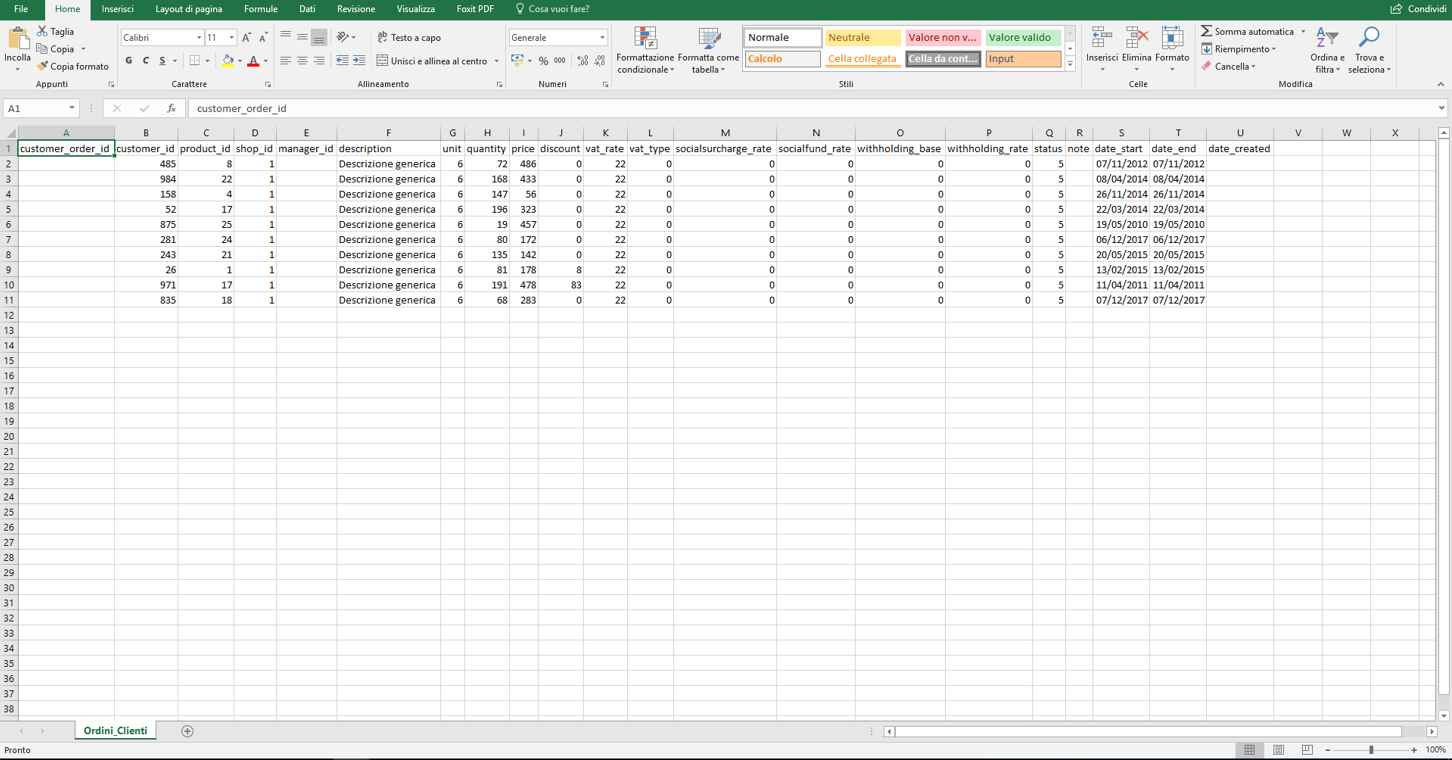The height and width of the screenshot is (760, 1452).
Task: Click the yellow fill color swatch
Action: (x=227, y=61)
